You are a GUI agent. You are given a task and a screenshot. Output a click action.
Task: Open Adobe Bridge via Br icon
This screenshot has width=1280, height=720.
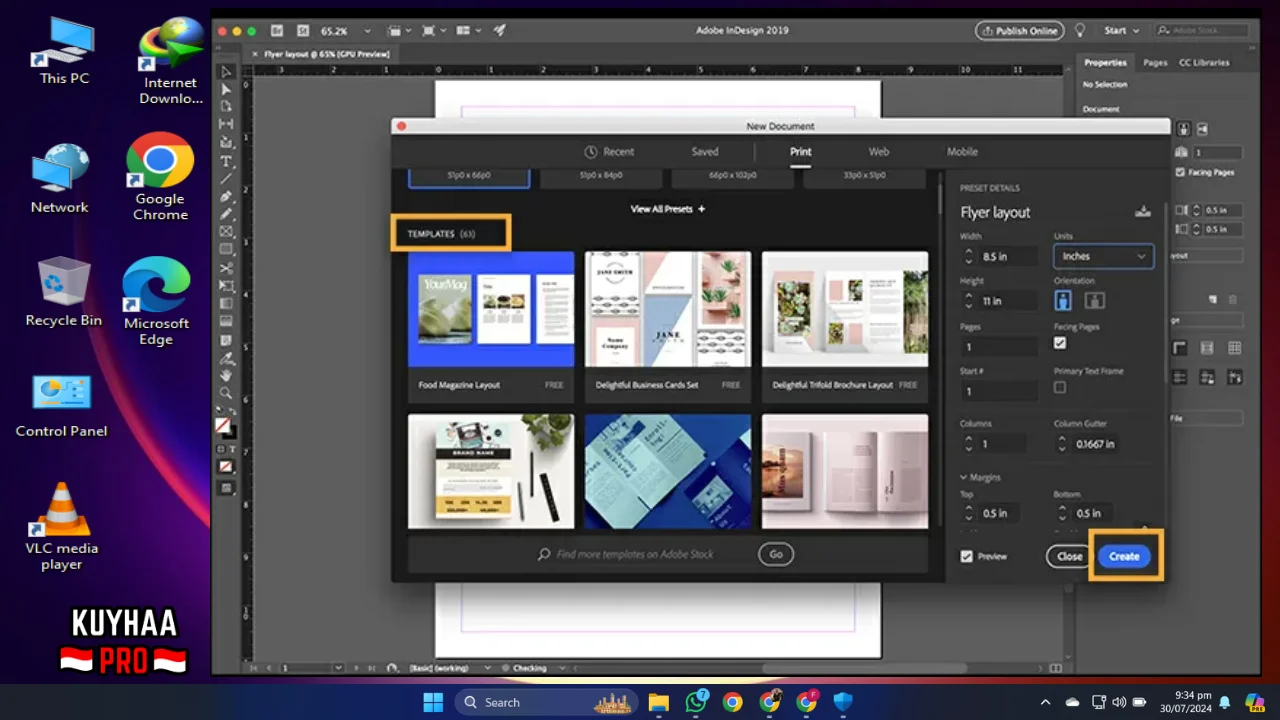[x=277, y=31]
